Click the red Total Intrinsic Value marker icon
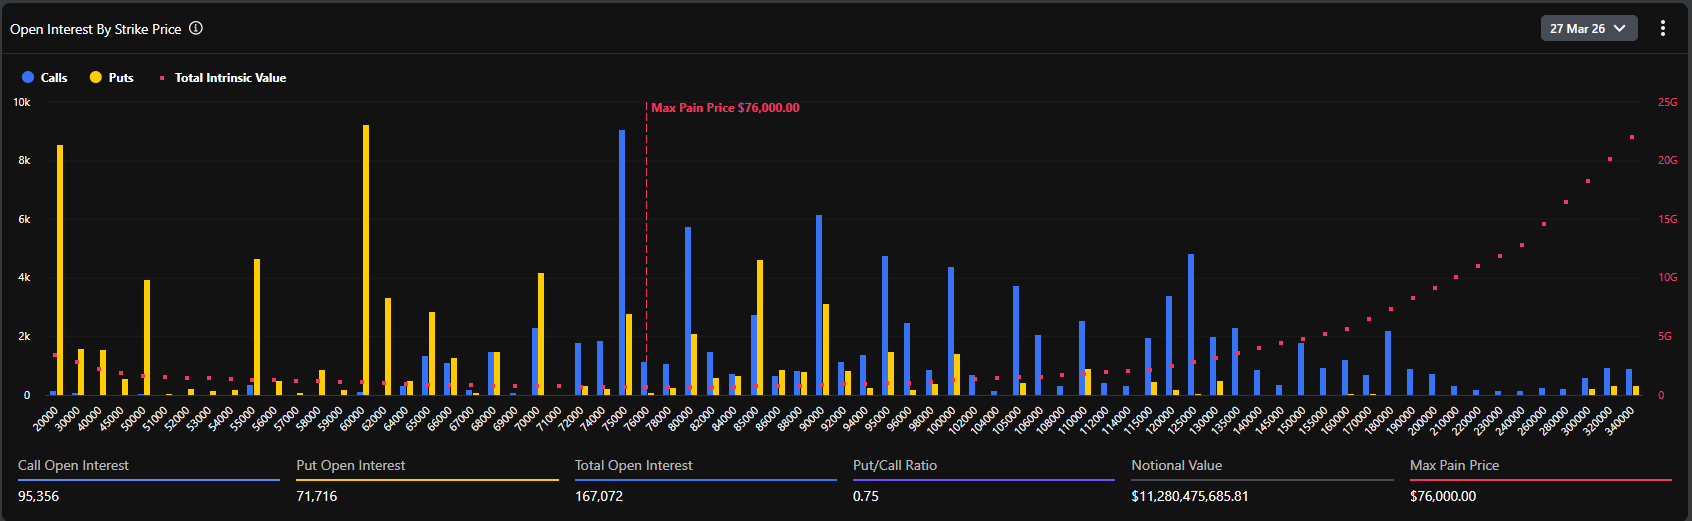Screen dimensions: 1692x521 162,77
